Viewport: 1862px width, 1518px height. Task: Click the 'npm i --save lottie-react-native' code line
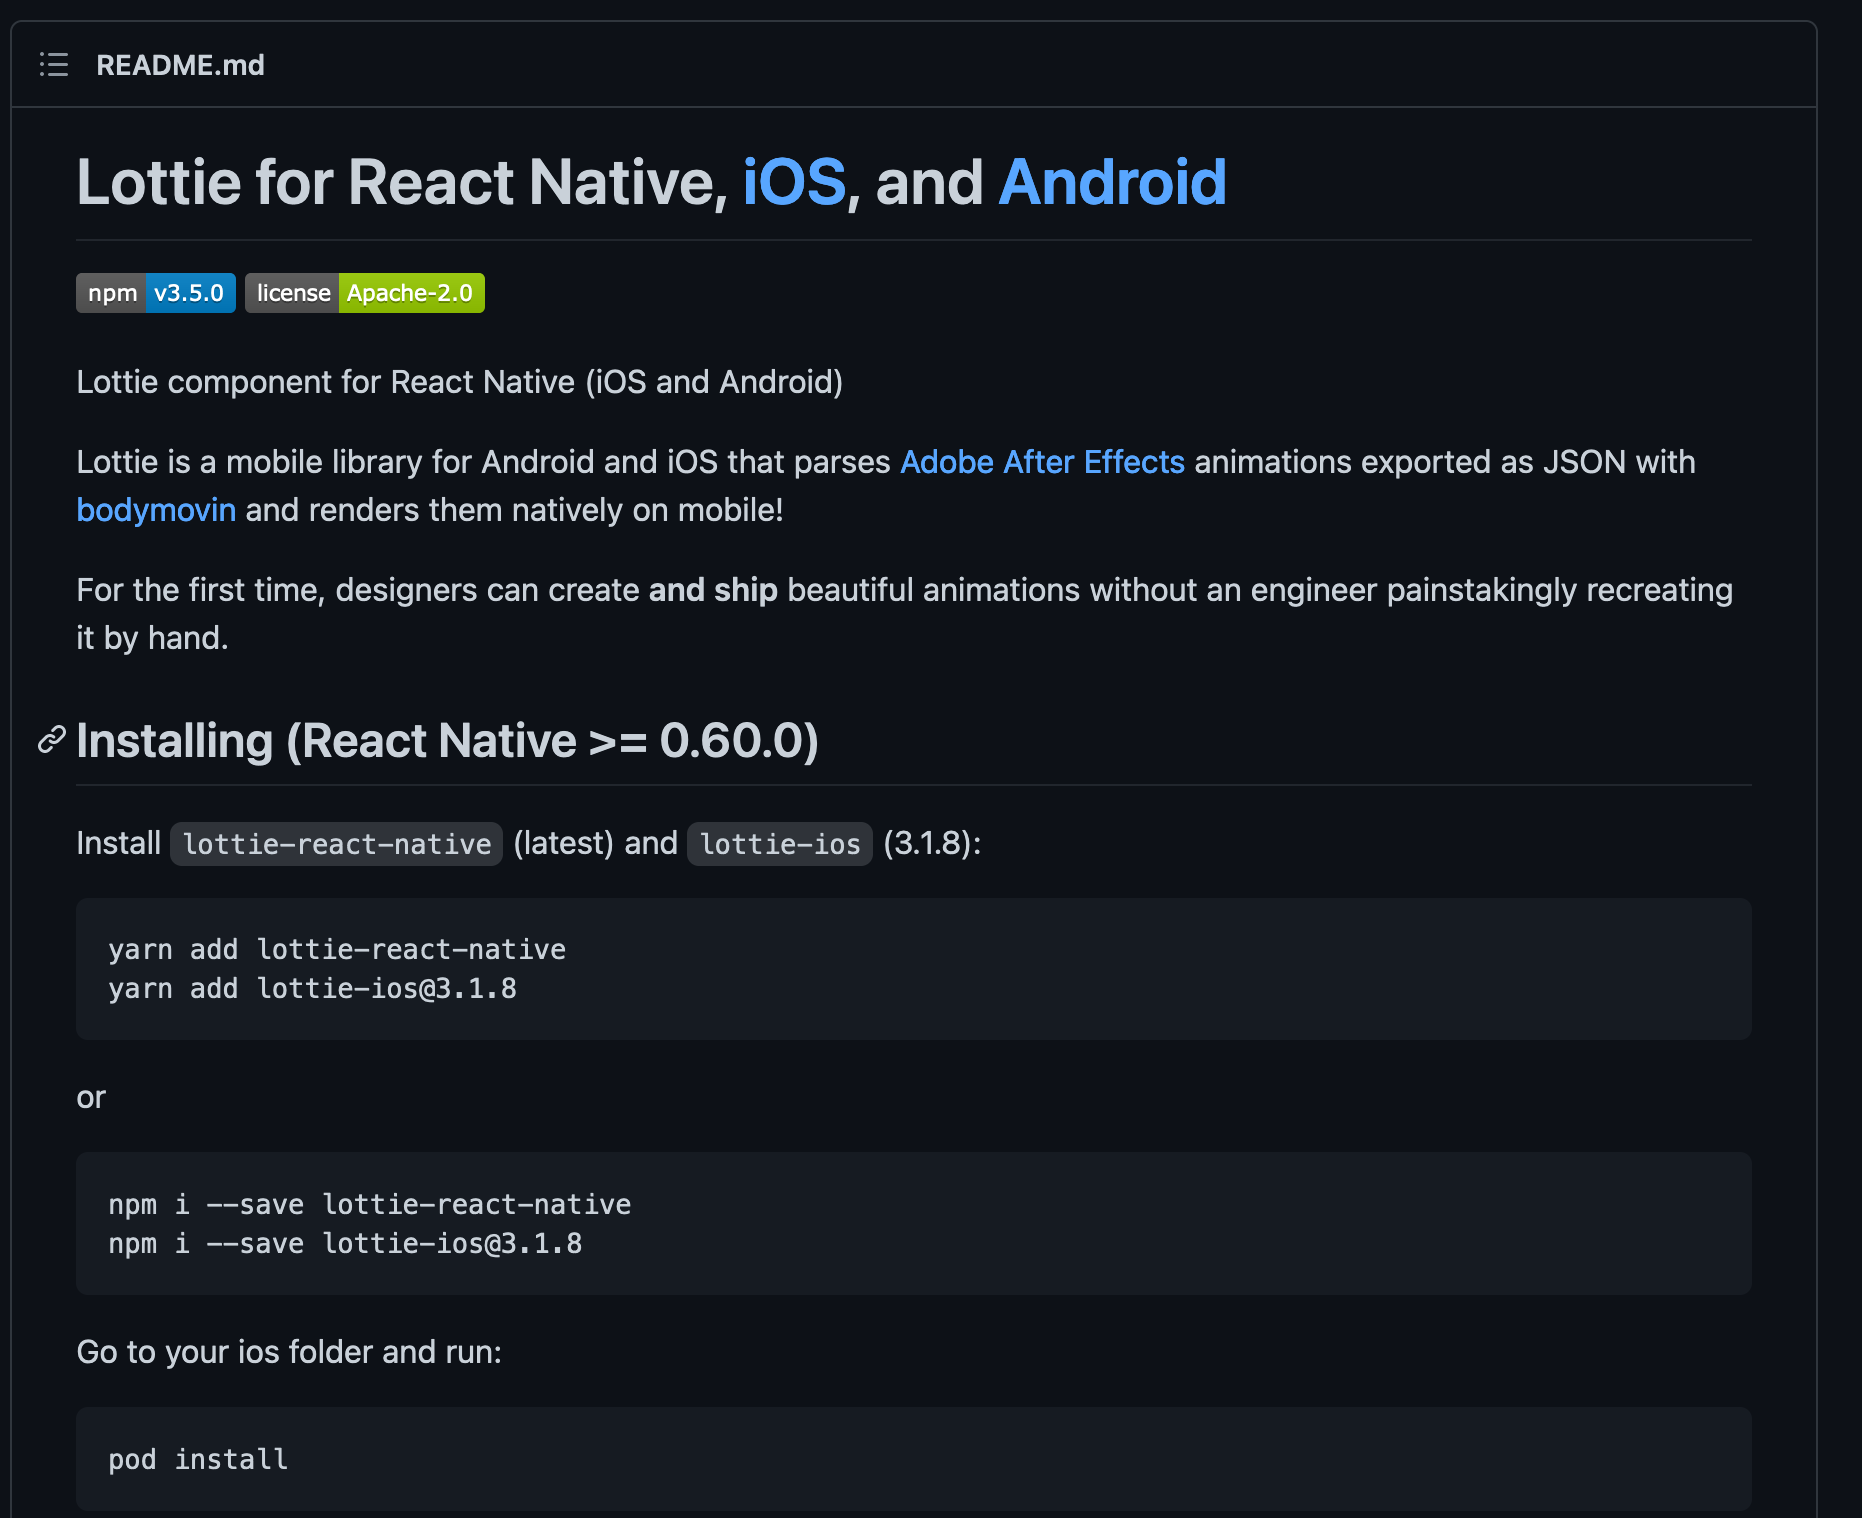[x=370, y=1204]
